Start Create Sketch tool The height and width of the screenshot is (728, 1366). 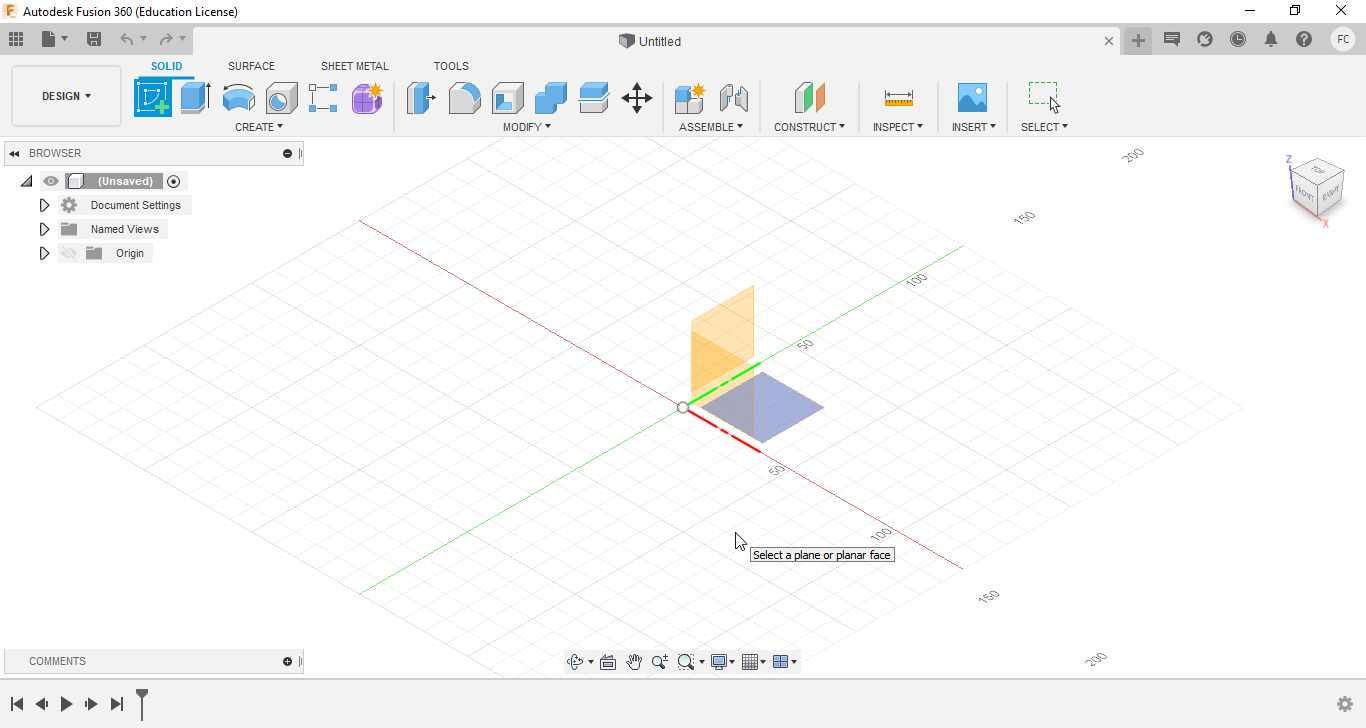point(153,98)
